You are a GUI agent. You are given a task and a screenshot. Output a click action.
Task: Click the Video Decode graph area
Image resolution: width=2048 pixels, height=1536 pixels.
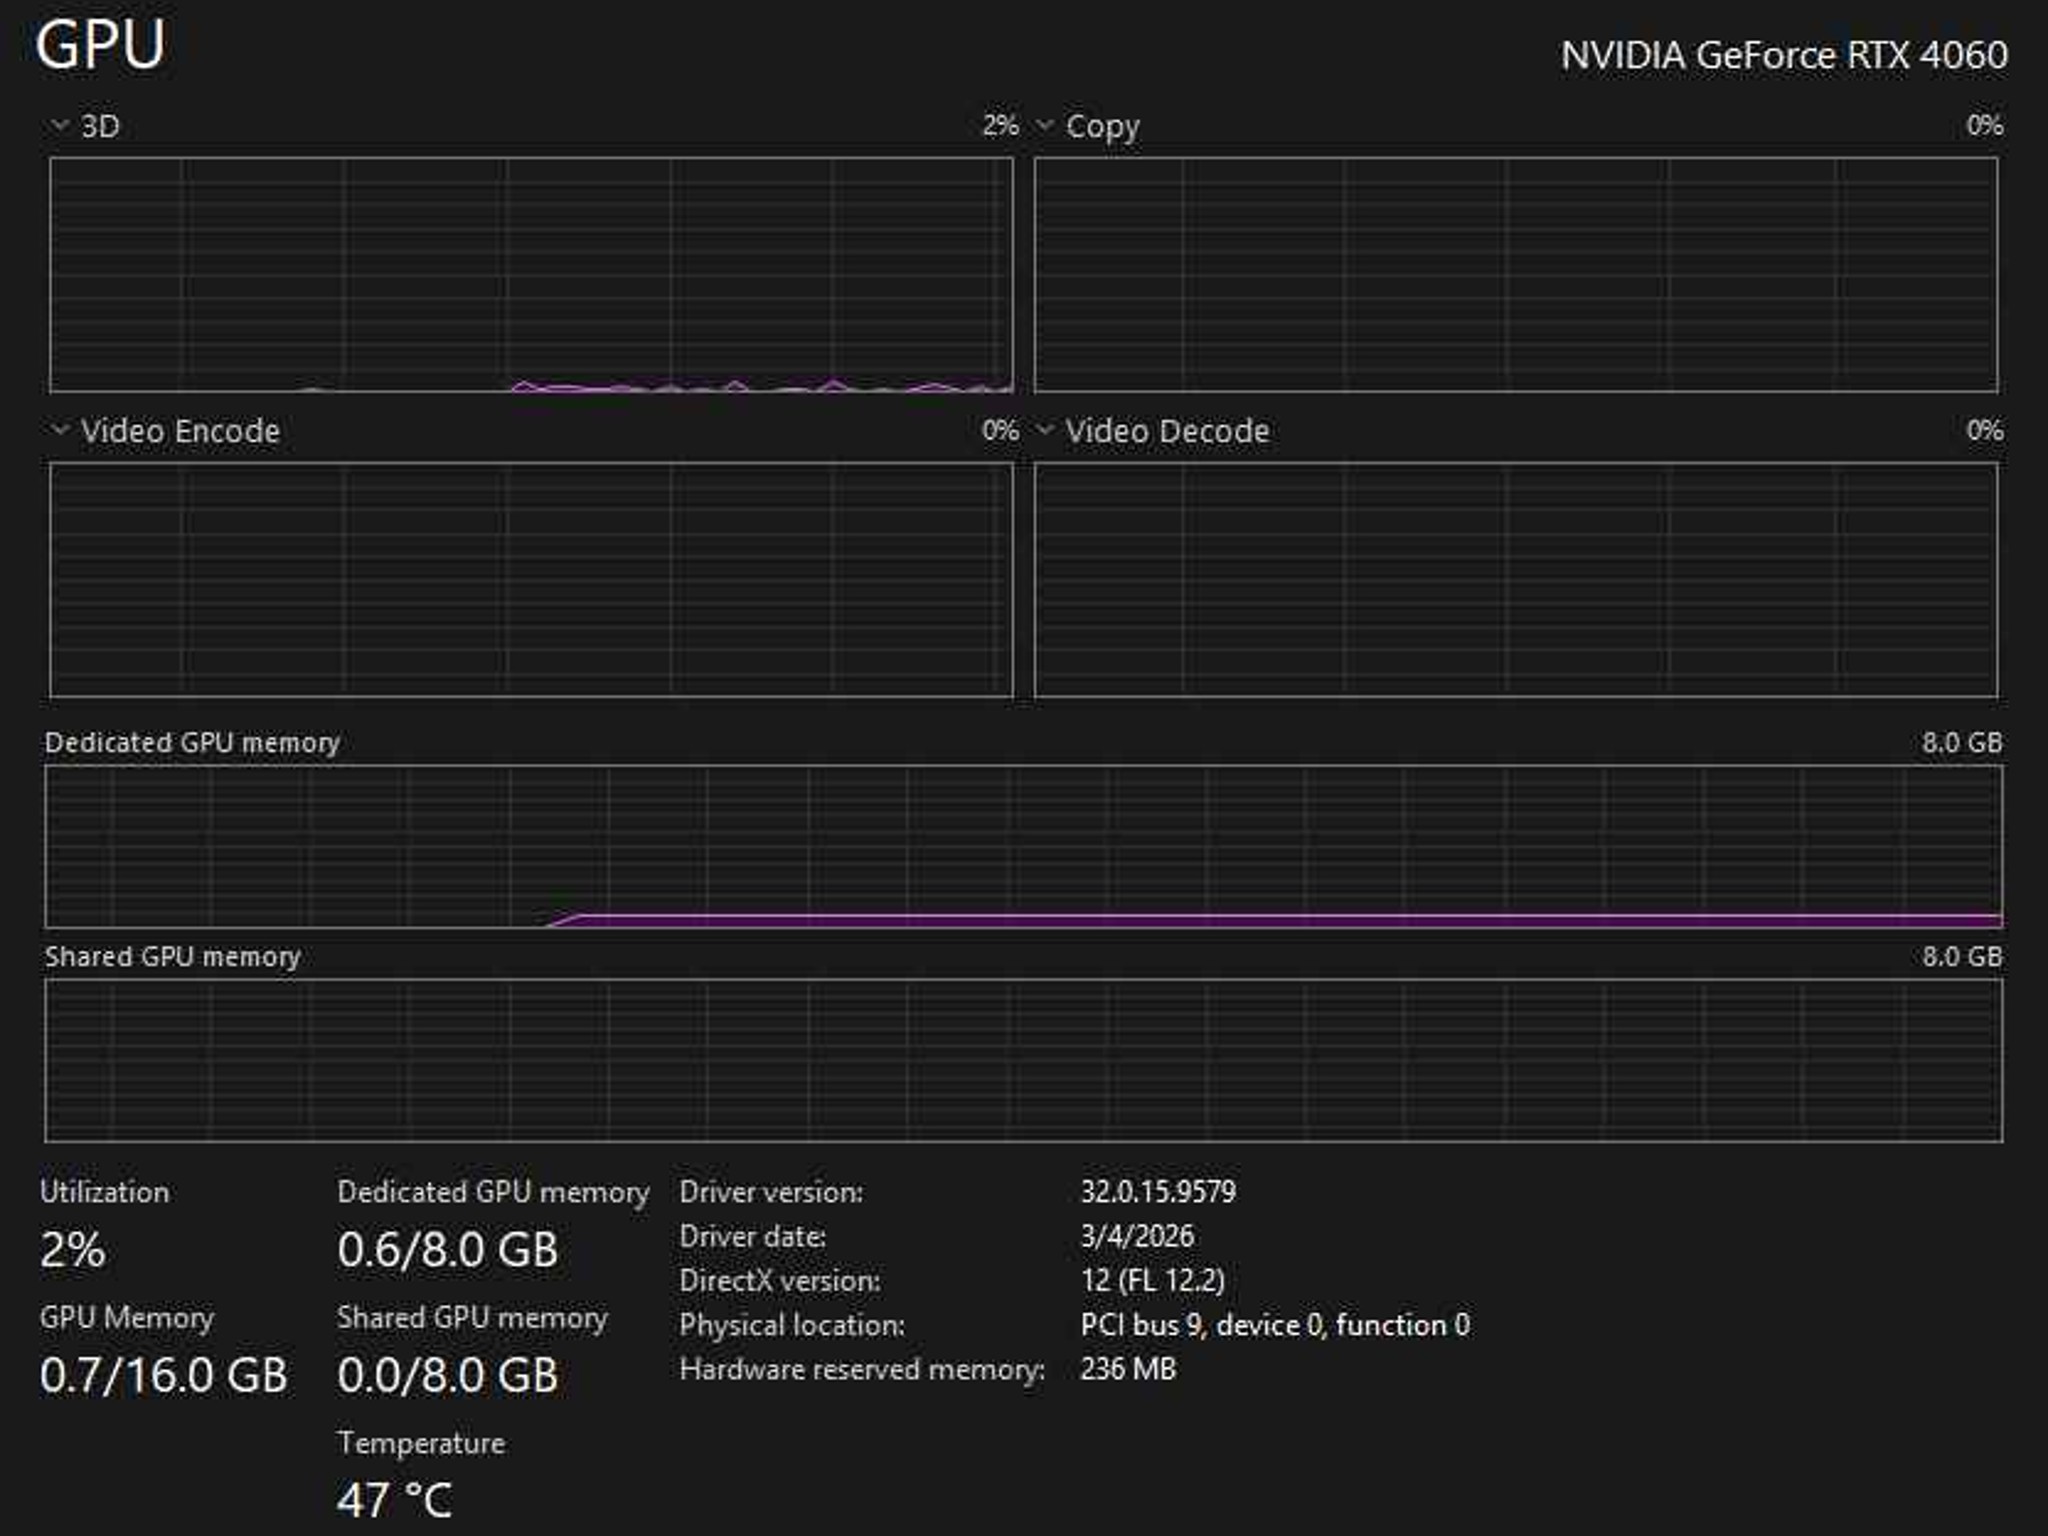[1516, 579]
